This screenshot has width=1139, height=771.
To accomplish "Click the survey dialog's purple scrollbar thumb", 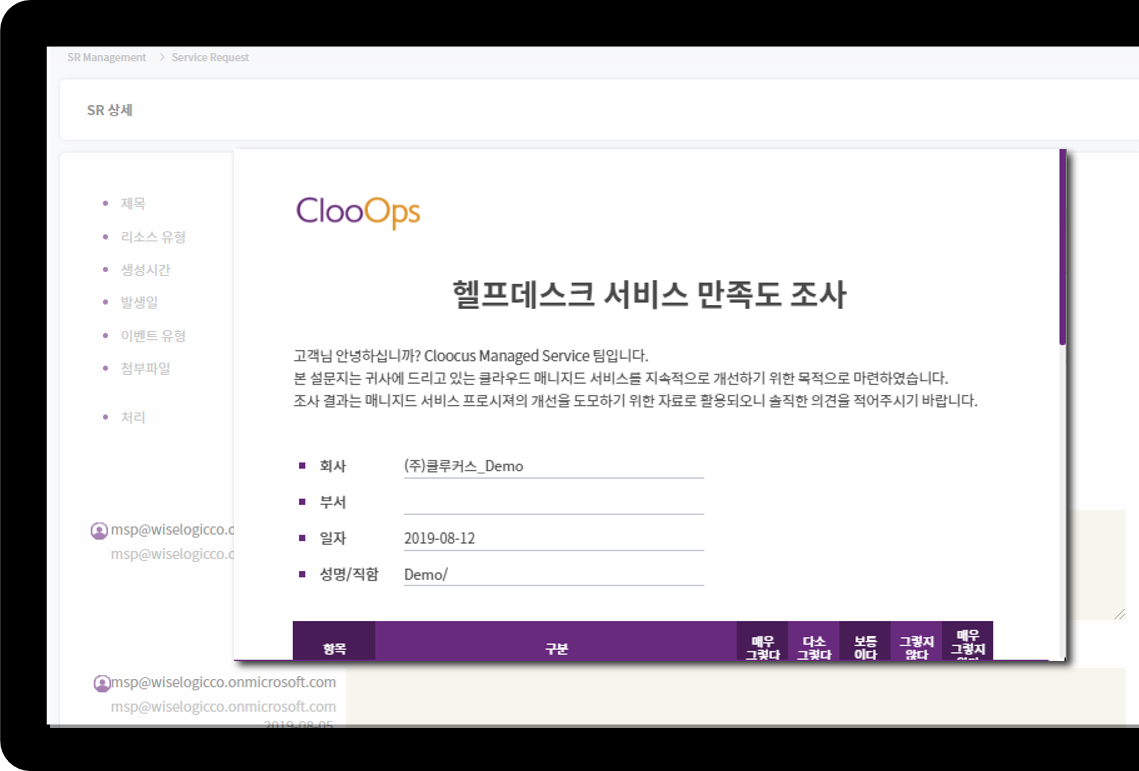I will coord(1063,247).
